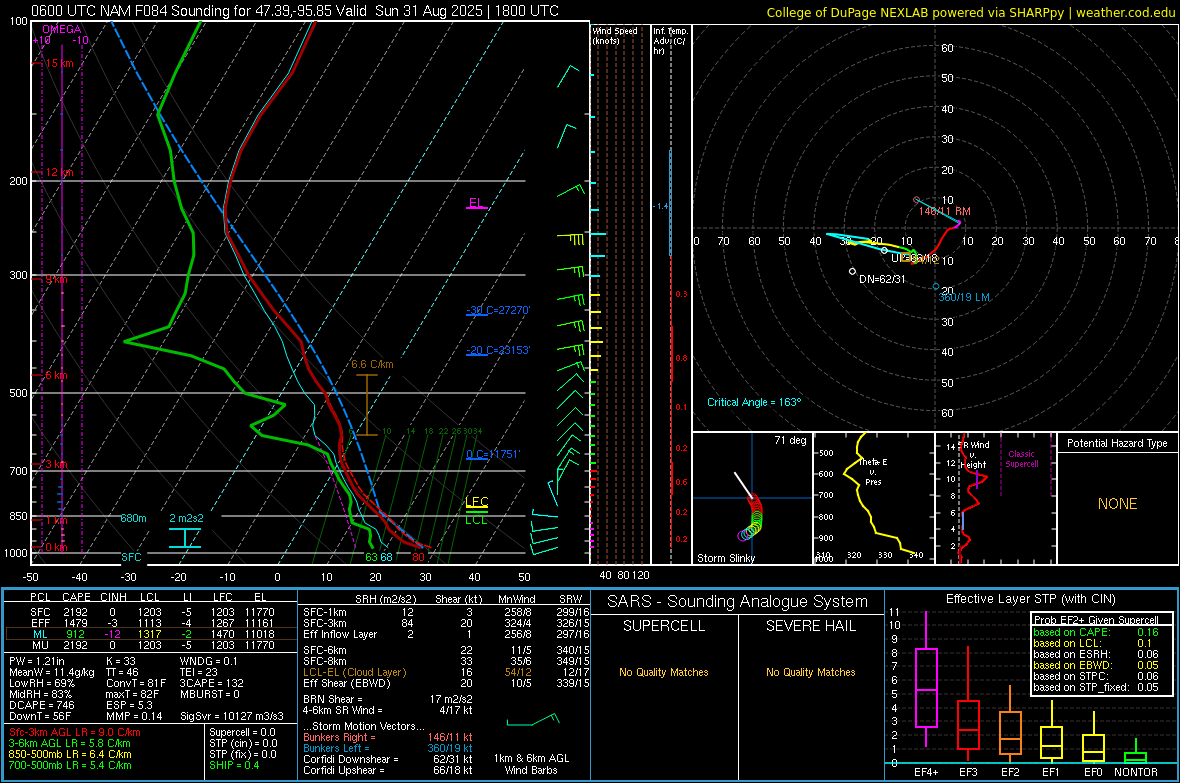Click the 'SigSvr = 10127 m3/s3' value
Image resolution: width=1180 pixels, height=783 pixels.
[x=232, y=716]
